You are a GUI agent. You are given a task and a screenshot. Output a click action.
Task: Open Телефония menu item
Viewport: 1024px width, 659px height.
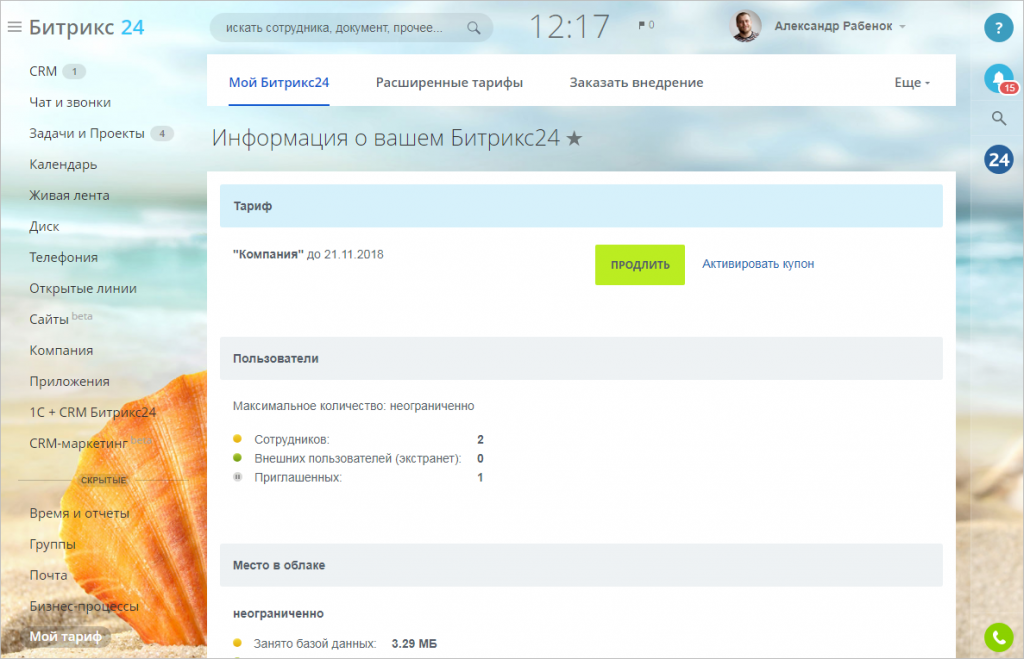coord(63,257)
